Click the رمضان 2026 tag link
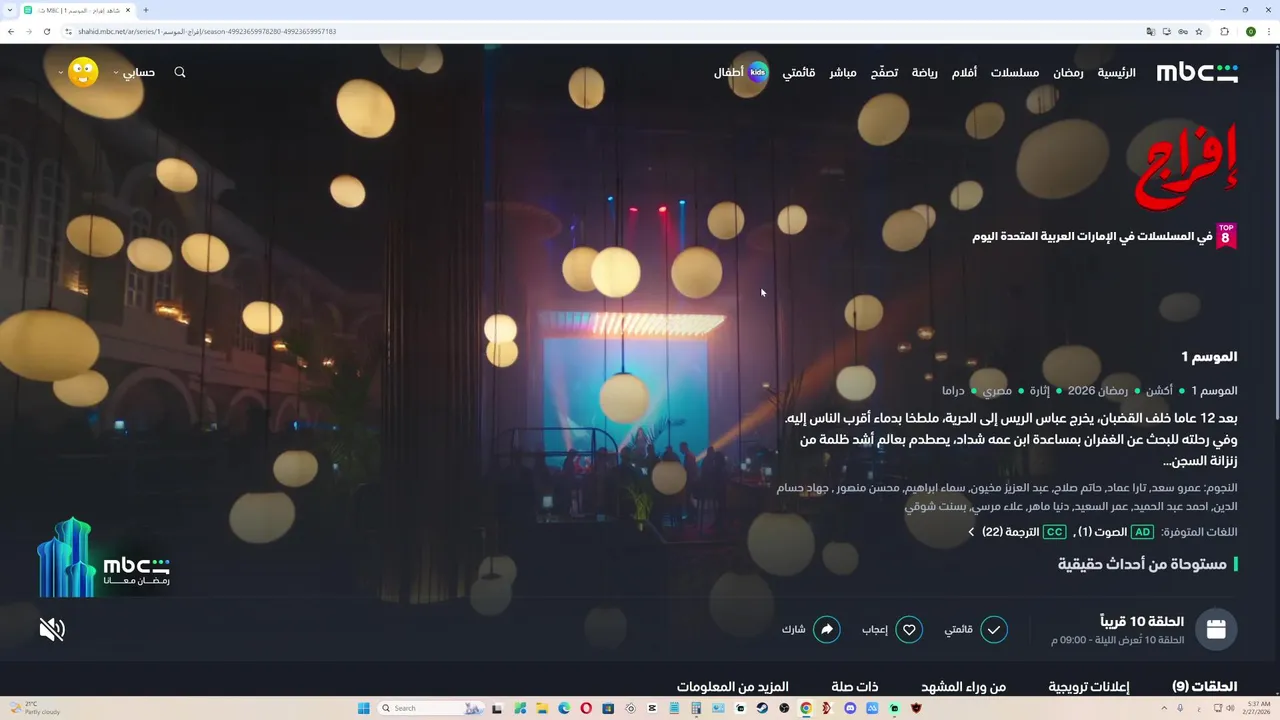 (x=1097, y=391)
